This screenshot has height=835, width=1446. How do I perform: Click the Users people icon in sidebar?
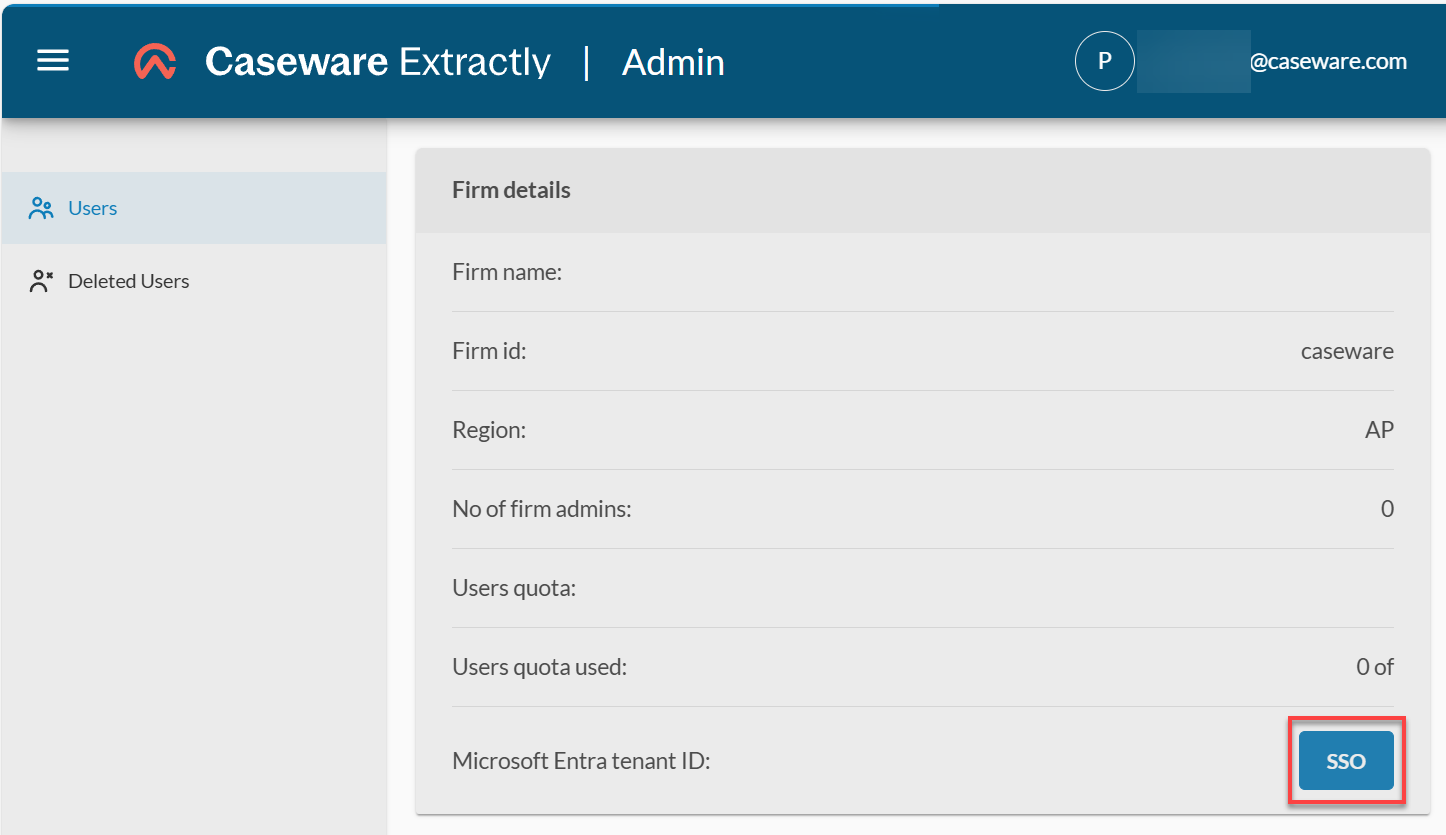click(x=40, y=207)
